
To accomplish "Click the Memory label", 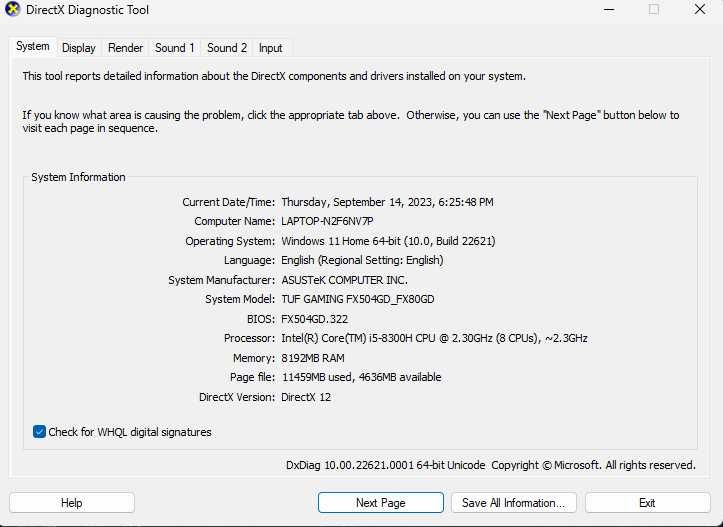I will [254, 358].
